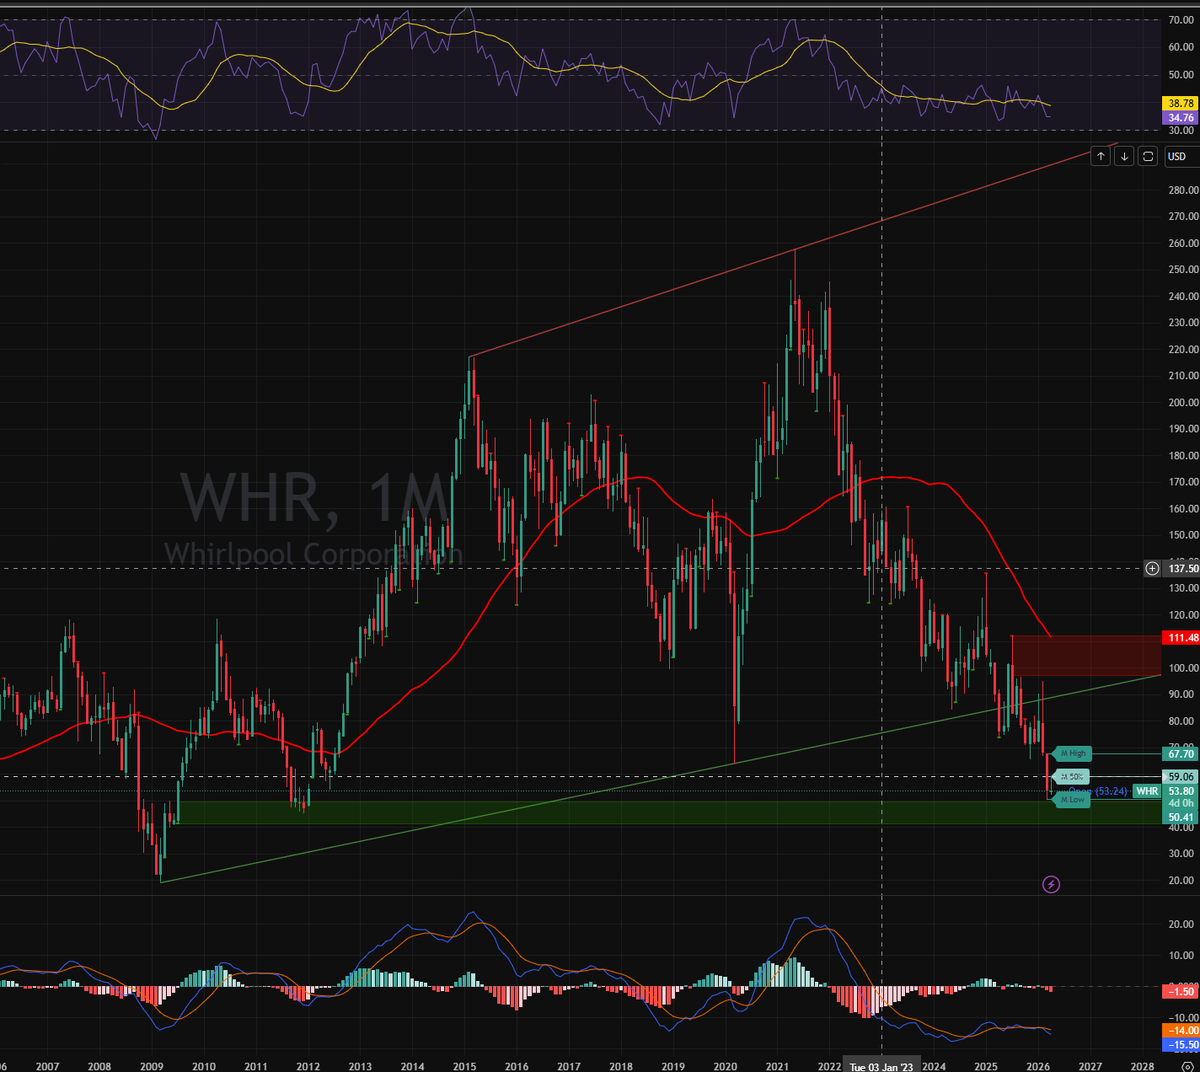Click the 200.00 price scale label

click(1182, 402)
